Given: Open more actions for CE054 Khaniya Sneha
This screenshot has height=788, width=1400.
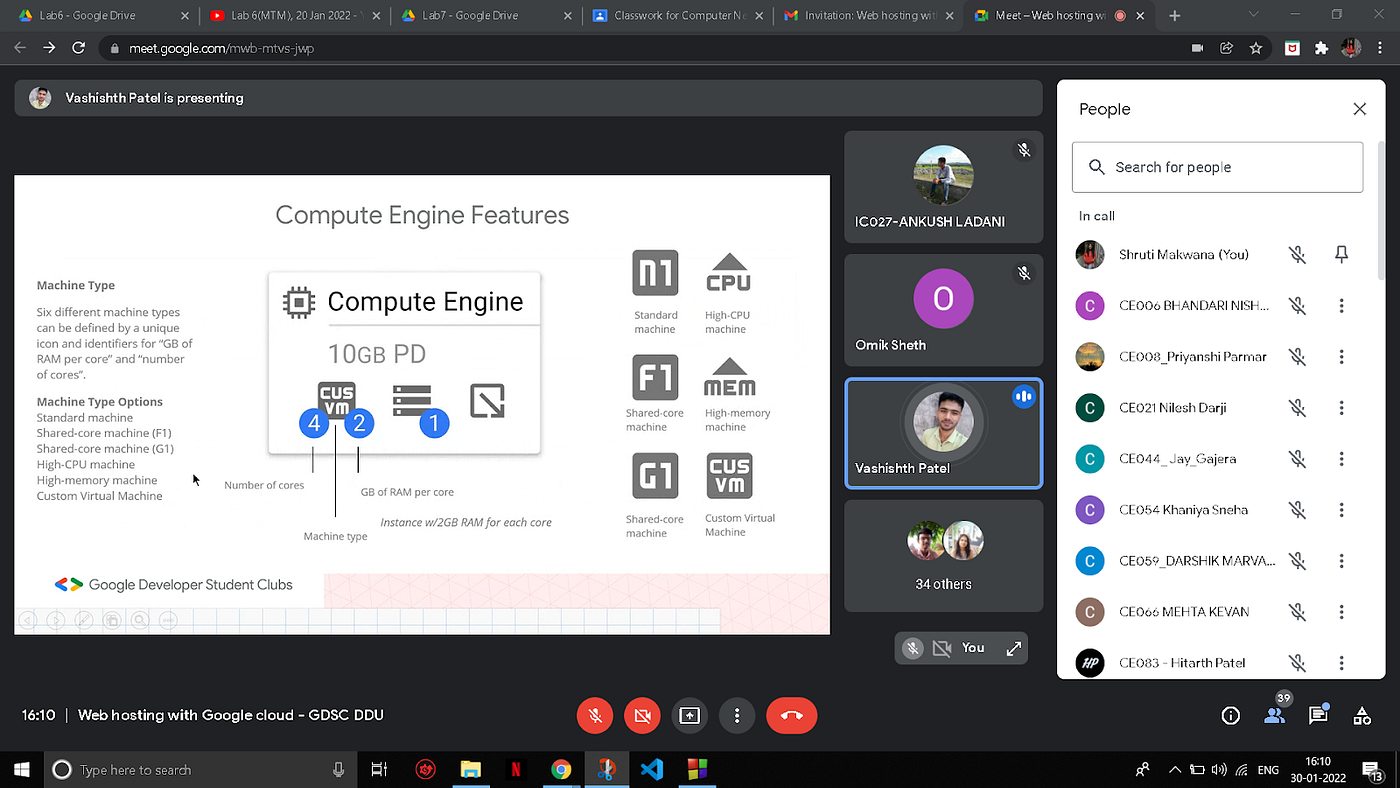Looking at the screenshot, I should pos(1342,510).
